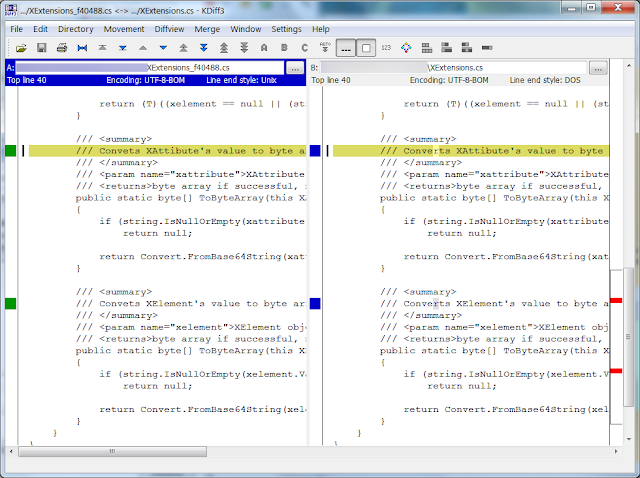Go to next delta arrow

pyautogui.click(x=163, y=48)
